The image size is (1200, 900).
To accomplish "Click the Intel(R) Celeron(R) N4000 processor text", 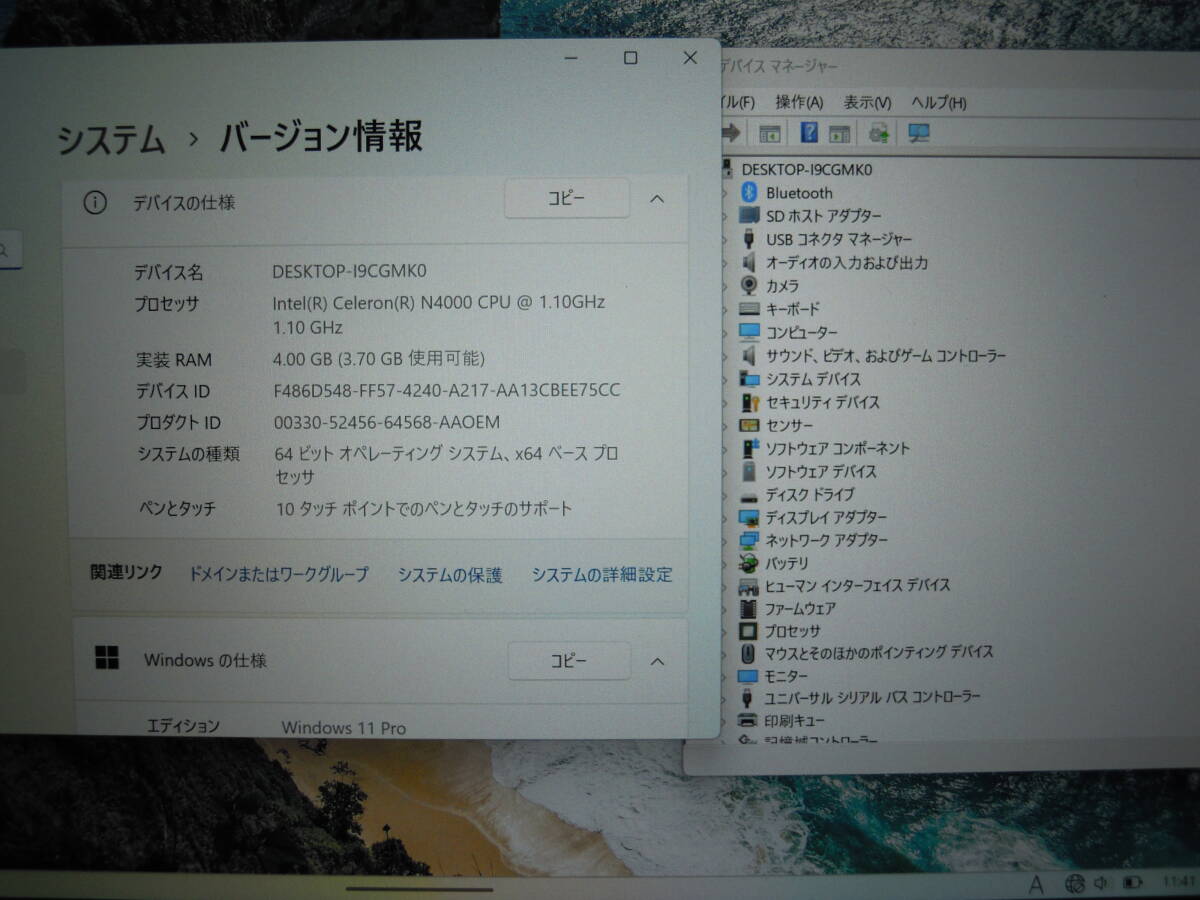I will pos(439,302).
